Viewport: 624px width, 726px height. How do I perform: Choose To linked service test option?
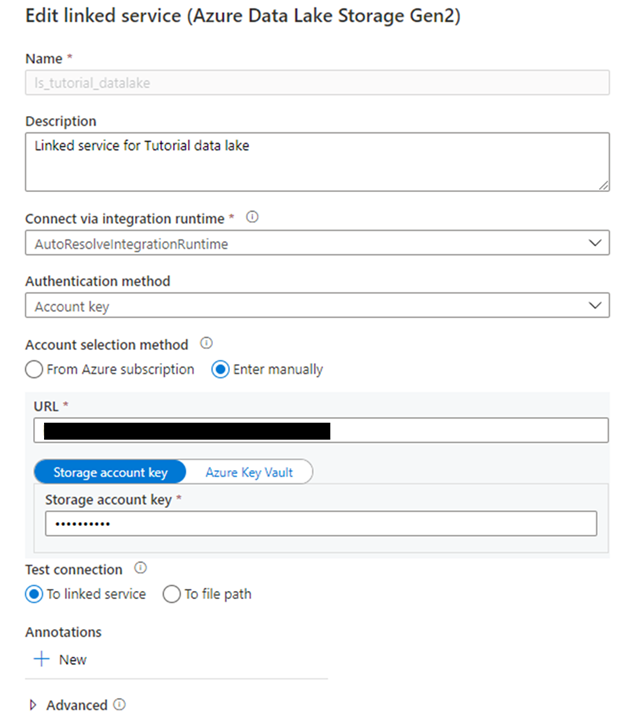tap(34, 594)
